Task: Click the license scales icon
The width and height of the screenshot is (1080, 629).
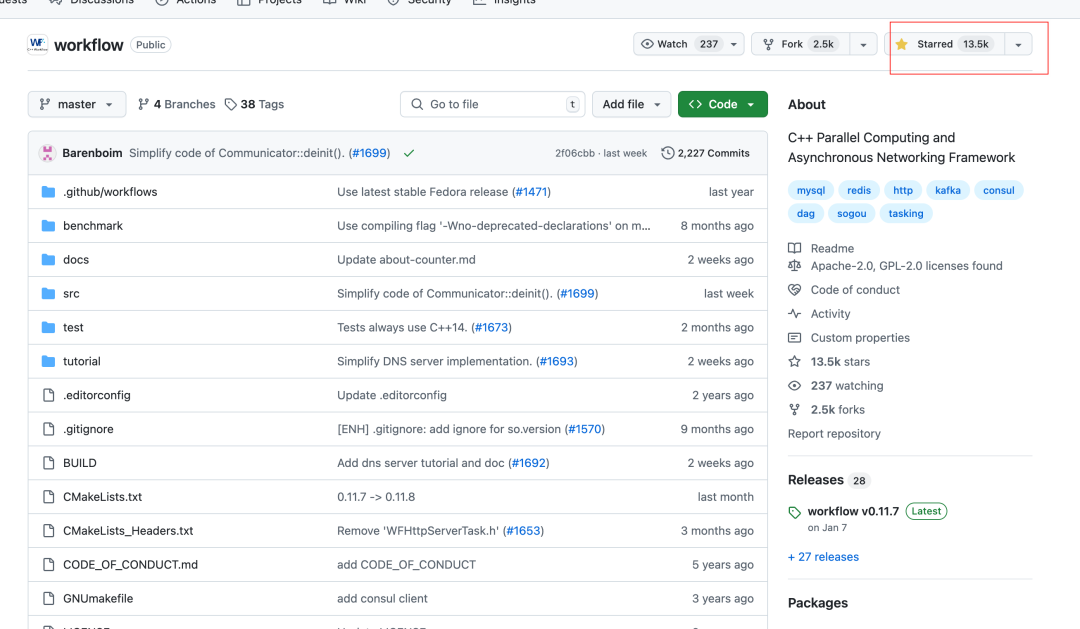Action: pyautogui.click(x=795, y=266)
